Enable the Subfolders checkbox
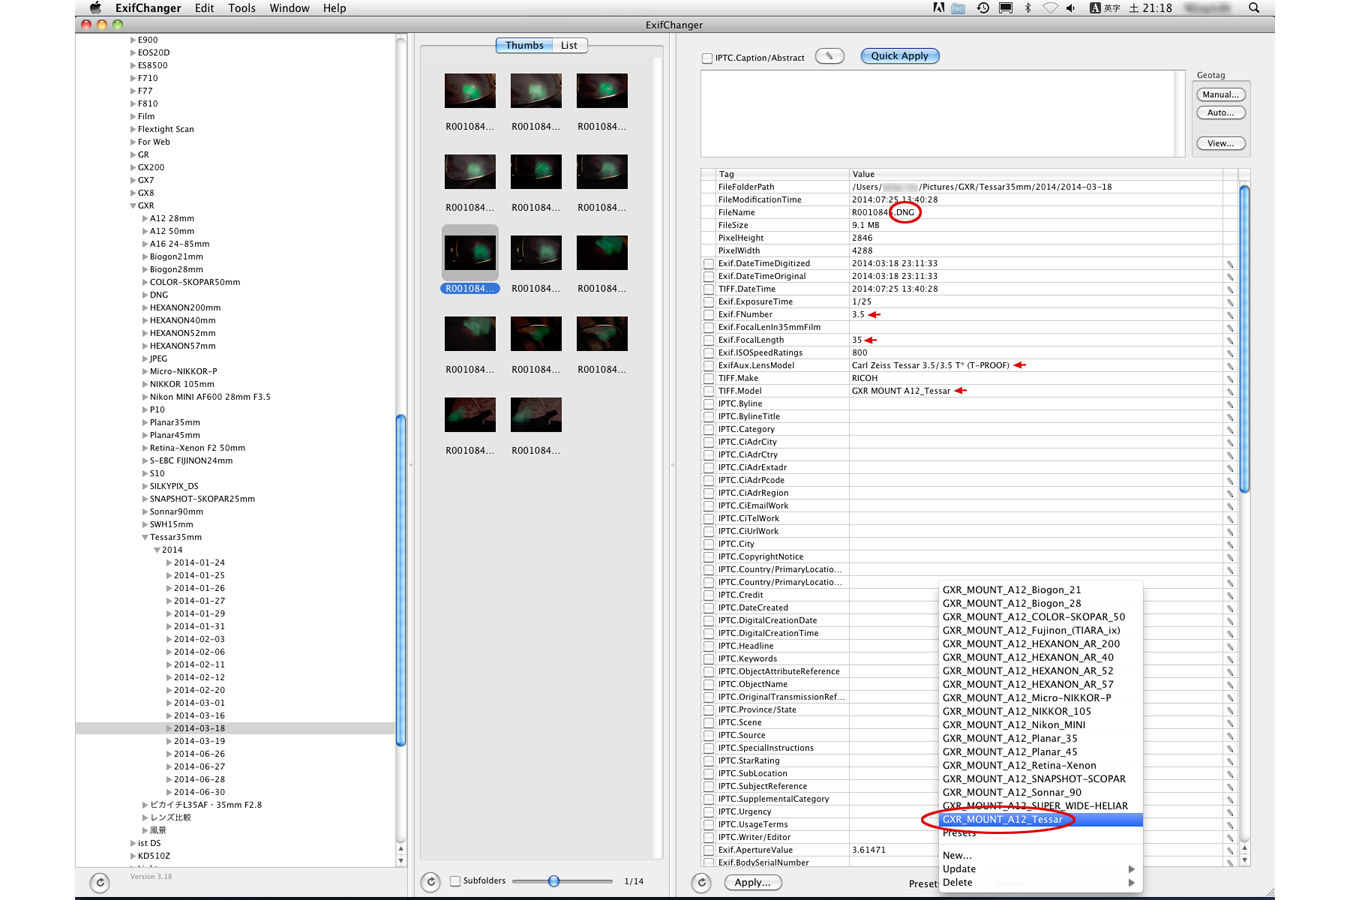 [x=455, y=881]
